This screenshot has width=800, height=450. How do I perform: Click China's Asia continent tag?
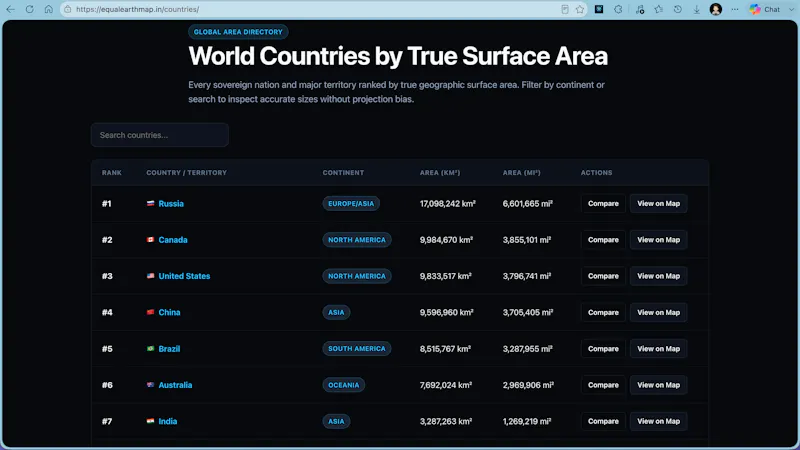tap(336, 312)
